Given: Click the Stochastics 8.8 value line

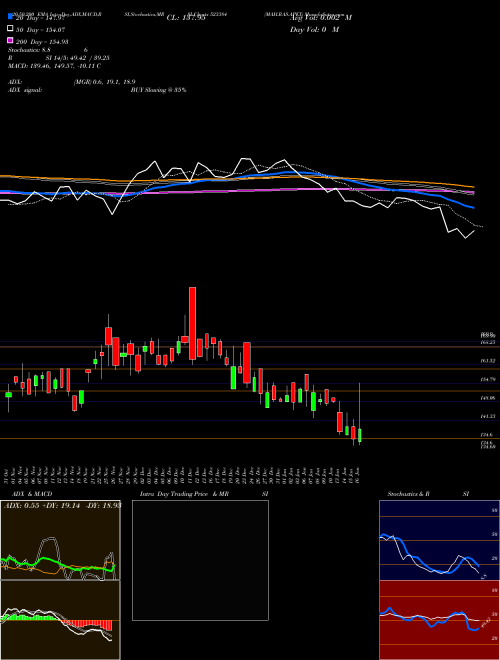Looking at the screenshot, I should 48,50.
